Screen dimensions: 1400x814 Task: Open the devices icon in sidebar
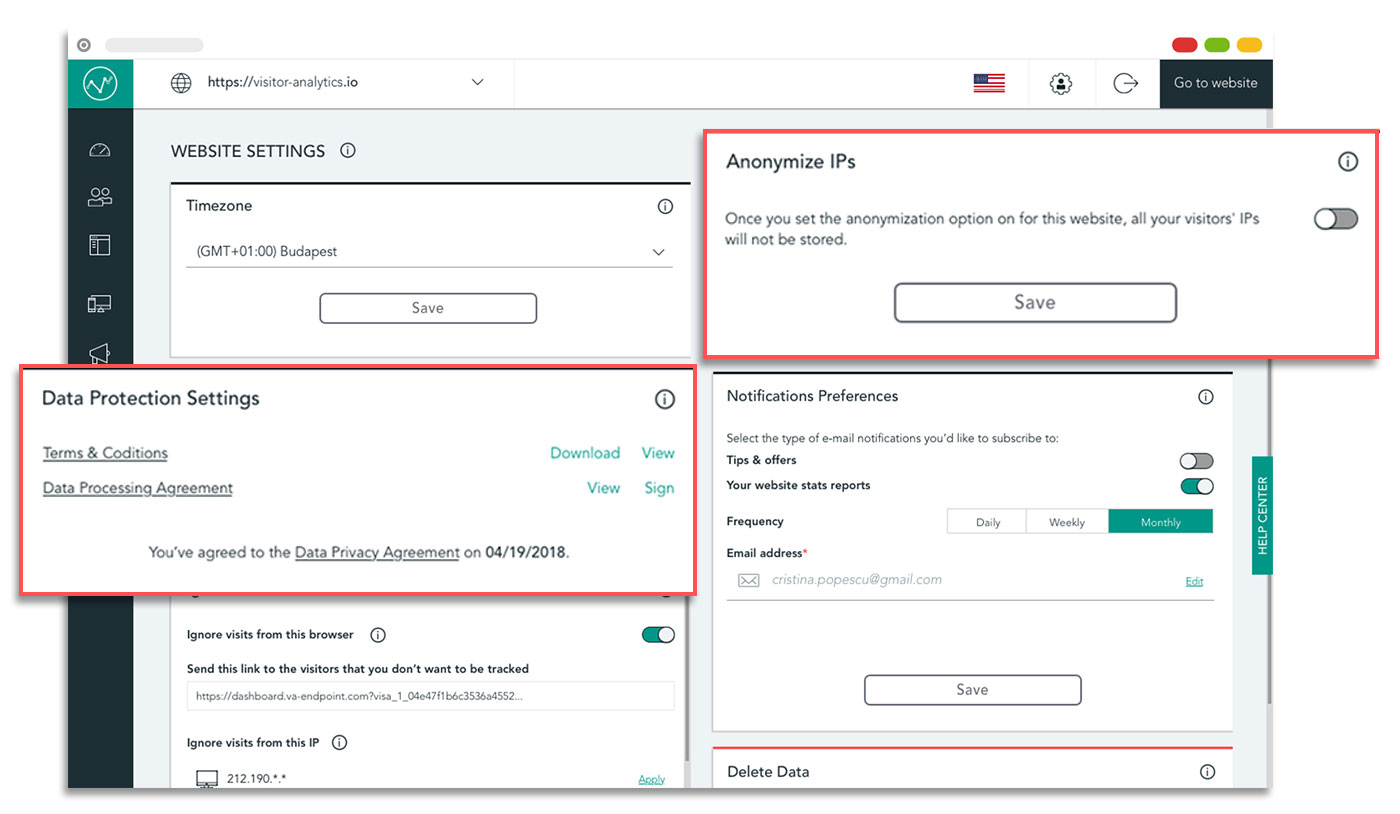click(x=100, y=304)
